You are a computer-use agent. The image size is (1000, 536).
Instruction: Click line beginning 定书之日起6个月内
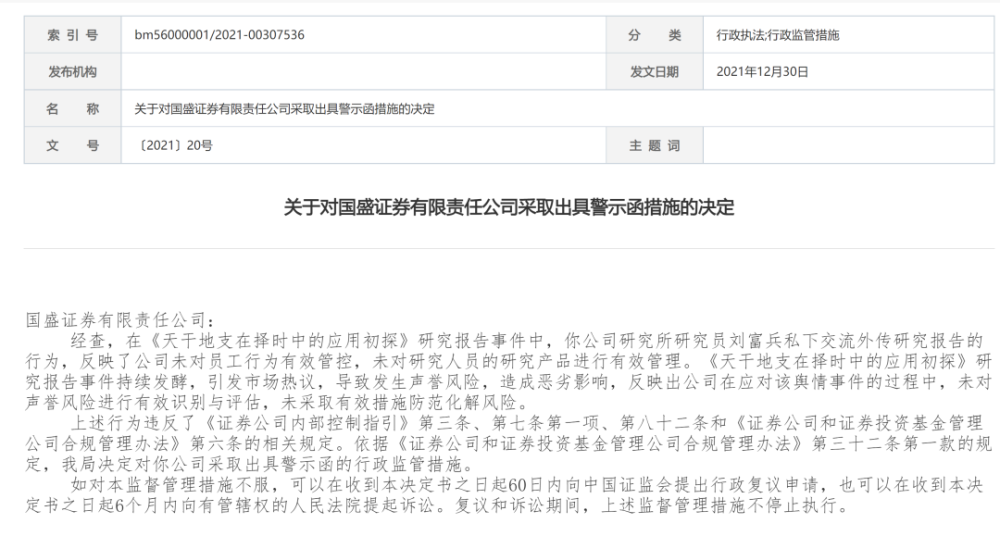pyautogui.click(x=438, y=505)
